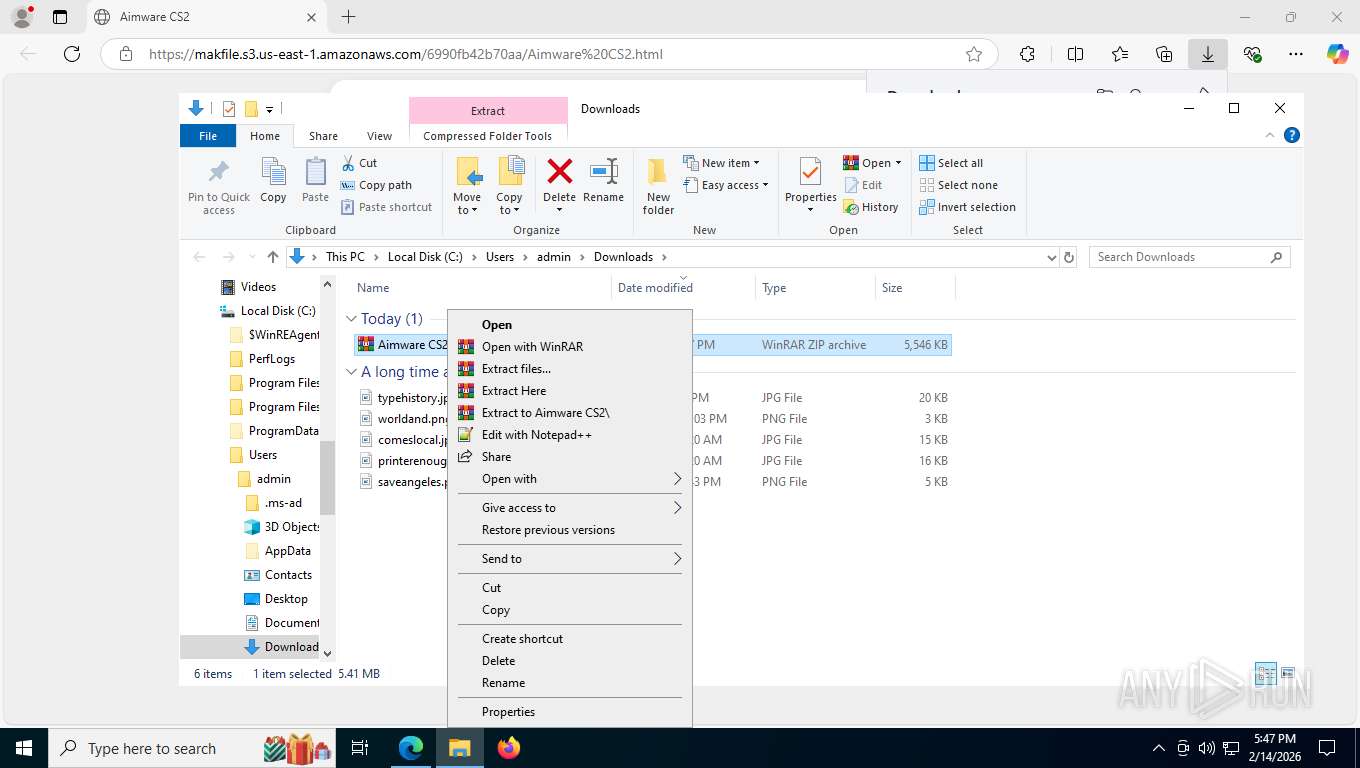The width and height of the screenshot is (1360, 768).
Task: Reload the page in Edge
Action: click(72, 54)
